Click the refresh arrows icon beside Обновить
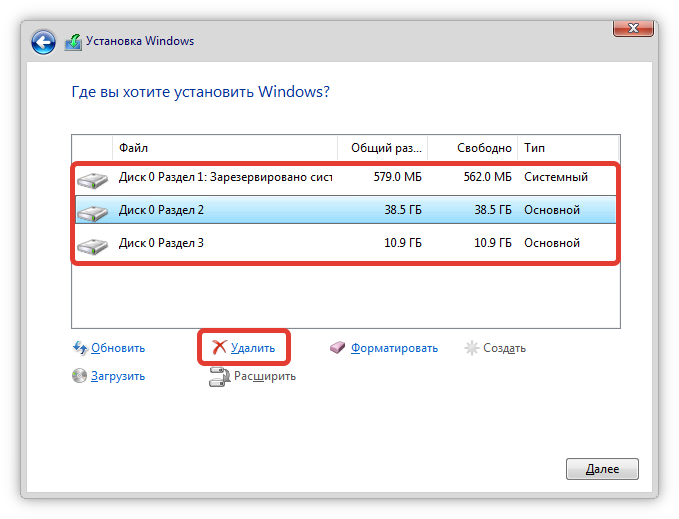This screenshot has height=519, width=679. point(80,348)
